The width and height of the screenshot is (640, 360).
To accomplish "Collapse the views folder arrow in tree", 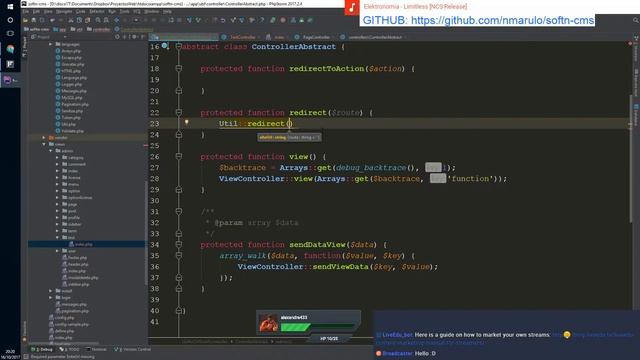I will pyautogui.click(x=44, y=144).
